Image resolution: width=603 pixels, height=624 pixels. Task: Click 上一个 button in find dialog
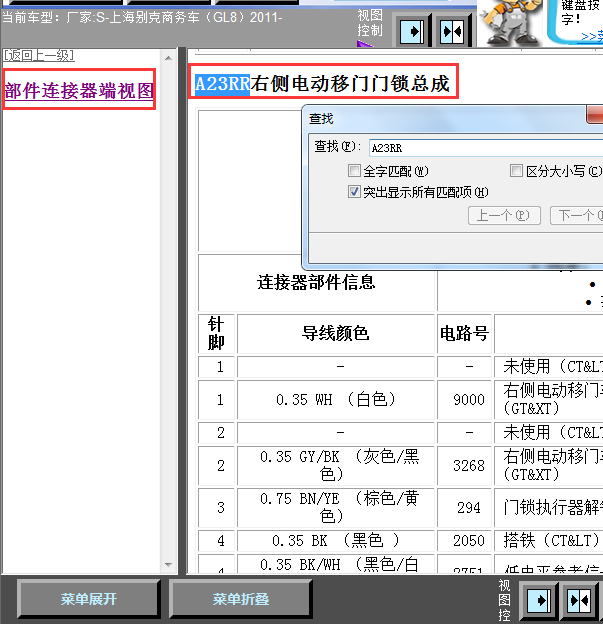tap(504, 216)
